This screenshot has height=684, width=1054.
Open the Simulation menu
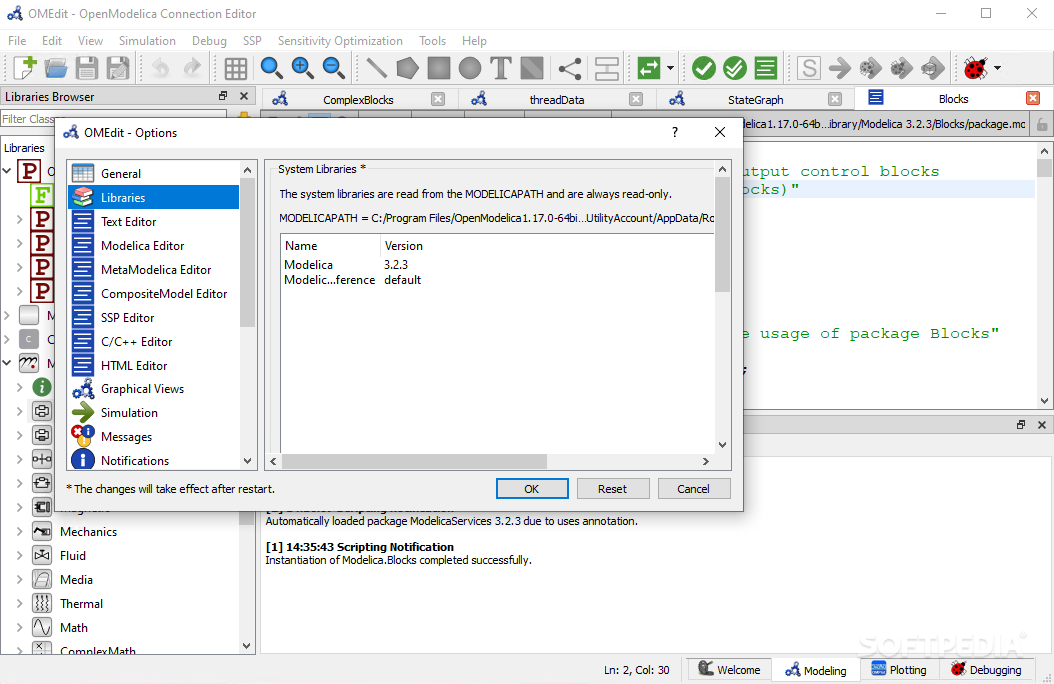[147, 40]
